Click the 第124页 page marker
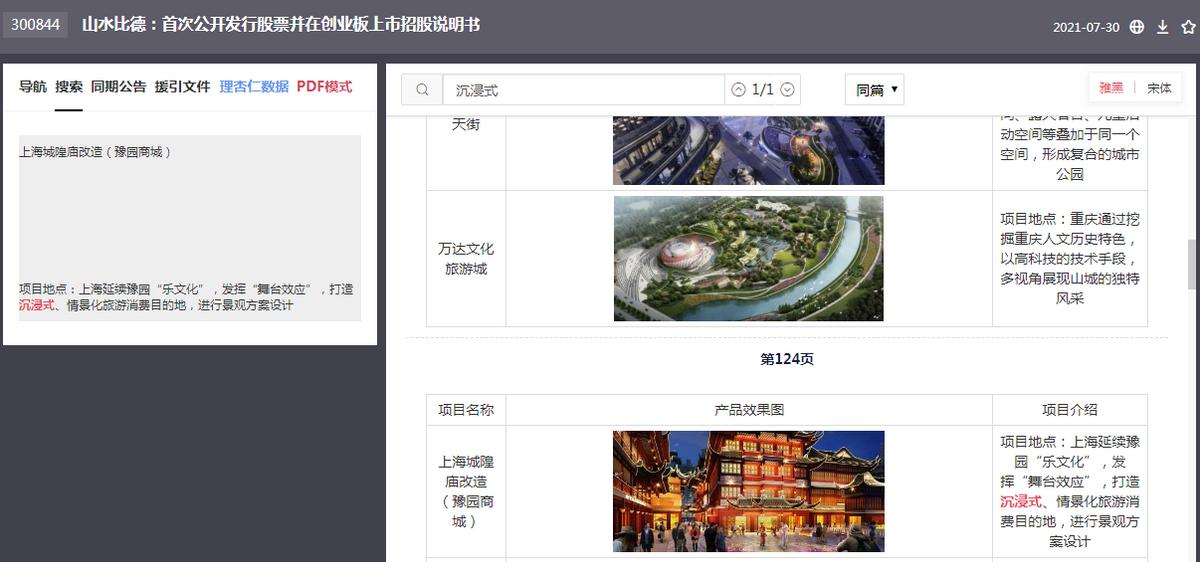The height and width of the screenshot is (562, 1200). click(787, 359)
